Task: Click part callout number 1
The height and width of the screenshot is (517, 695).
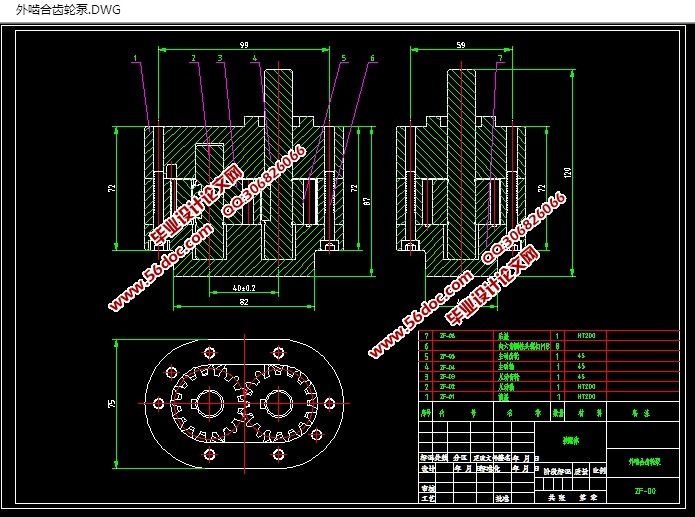Action: [x=134, y=59]
